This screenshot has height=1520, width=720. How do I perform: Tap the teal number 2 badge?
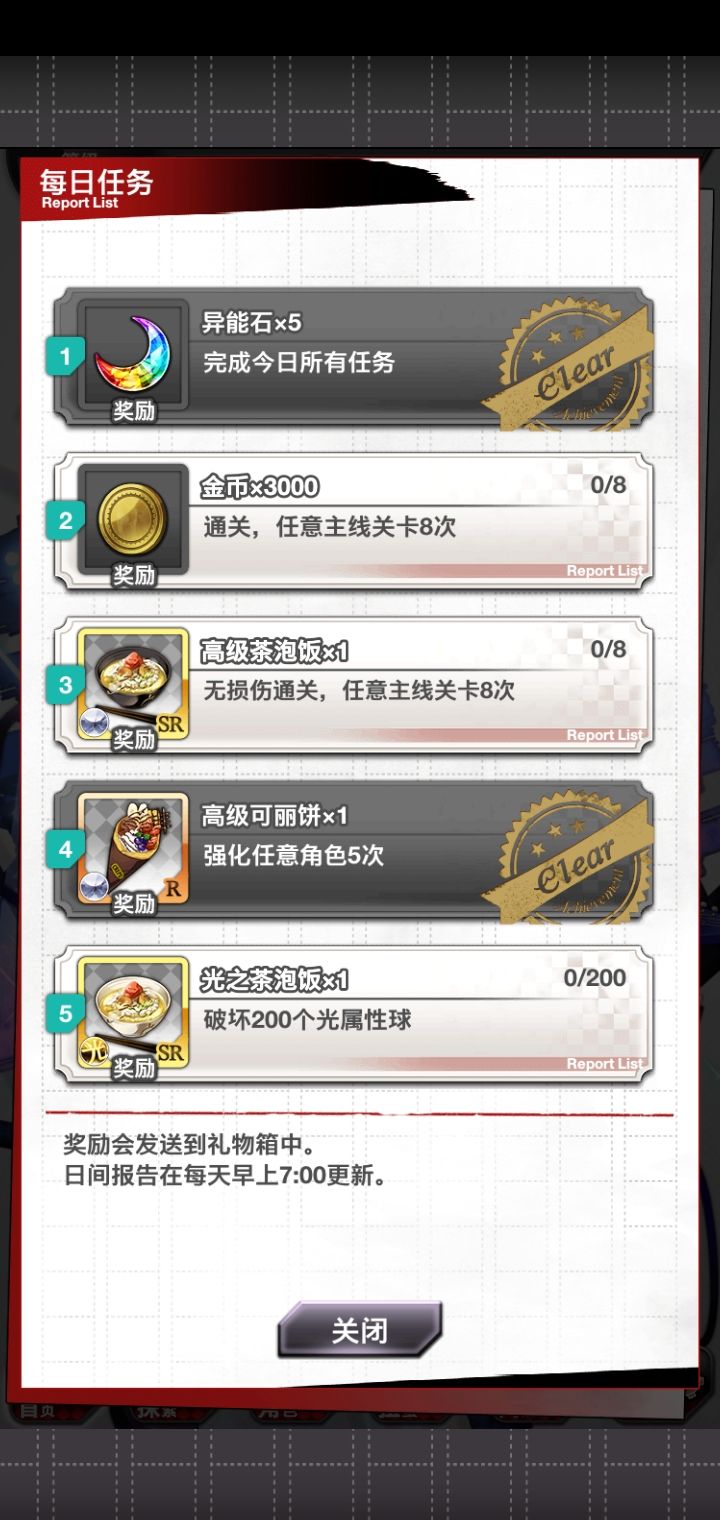point(65,521)
